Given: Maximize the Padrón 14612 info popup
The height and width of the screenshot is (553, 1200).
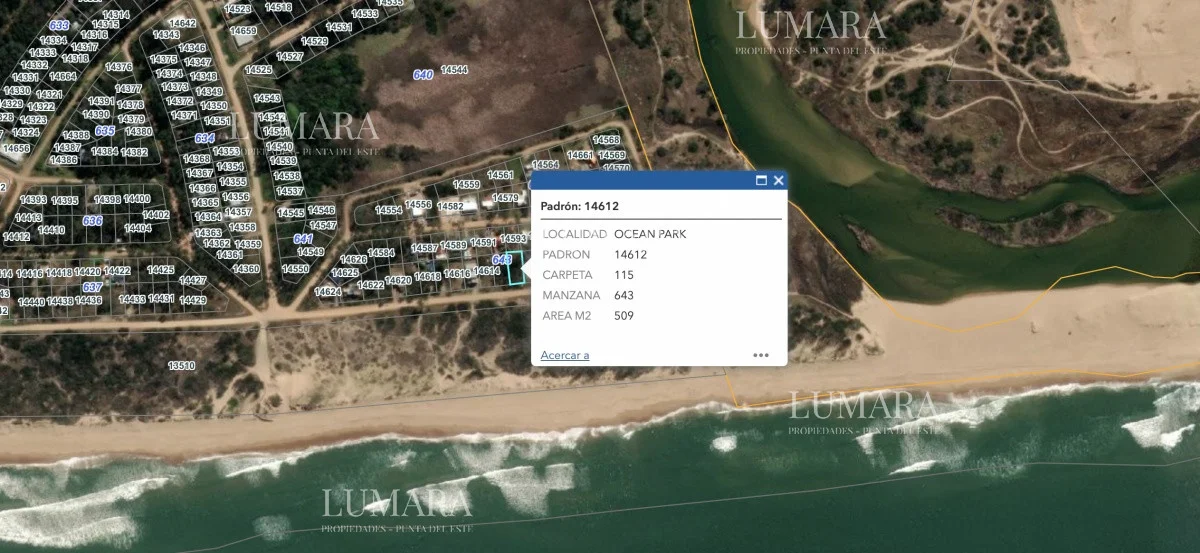Looking at the screenshot, I should [761, 181].
